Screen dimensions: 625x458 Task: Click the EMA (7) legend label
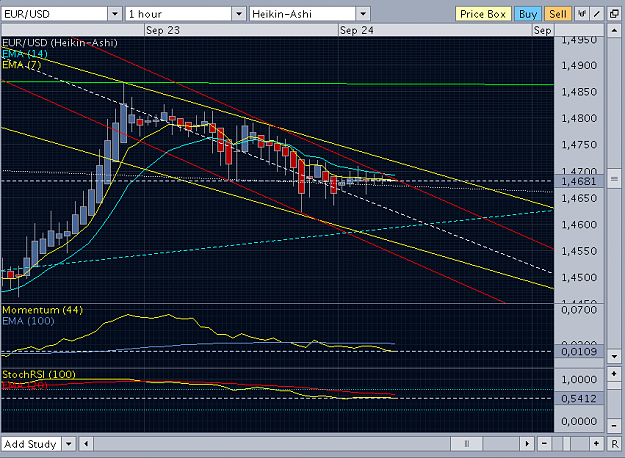(x=22, y=64)
